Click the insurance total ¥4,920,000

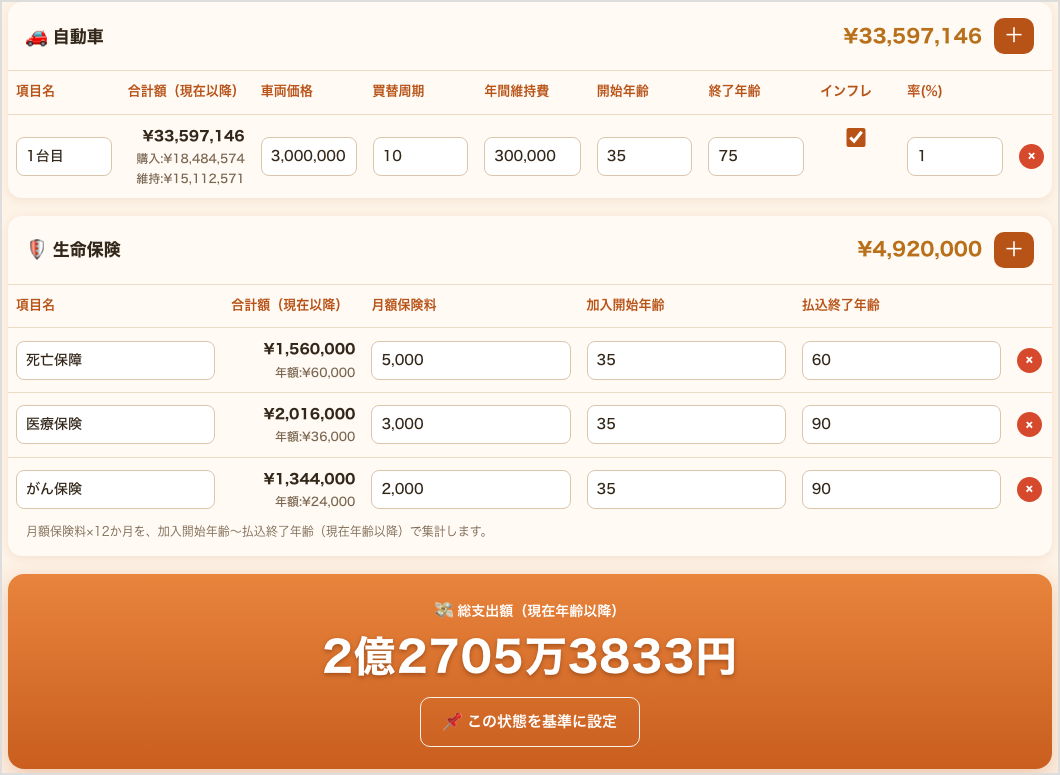[x=919, y=249]
